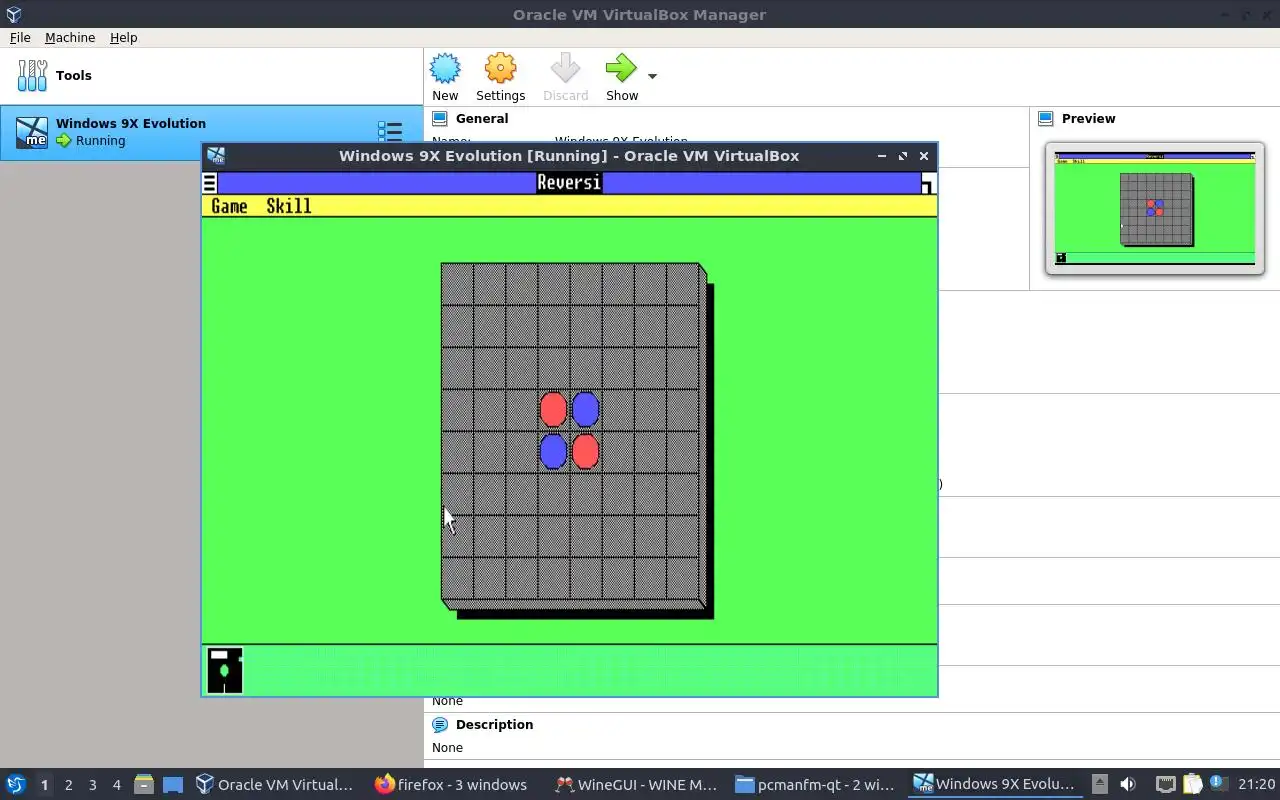Switch to Oracle VM VirtualBox taskbar entry
Viewport: 1280px width, 800px height.
click(x=275, y=785)
